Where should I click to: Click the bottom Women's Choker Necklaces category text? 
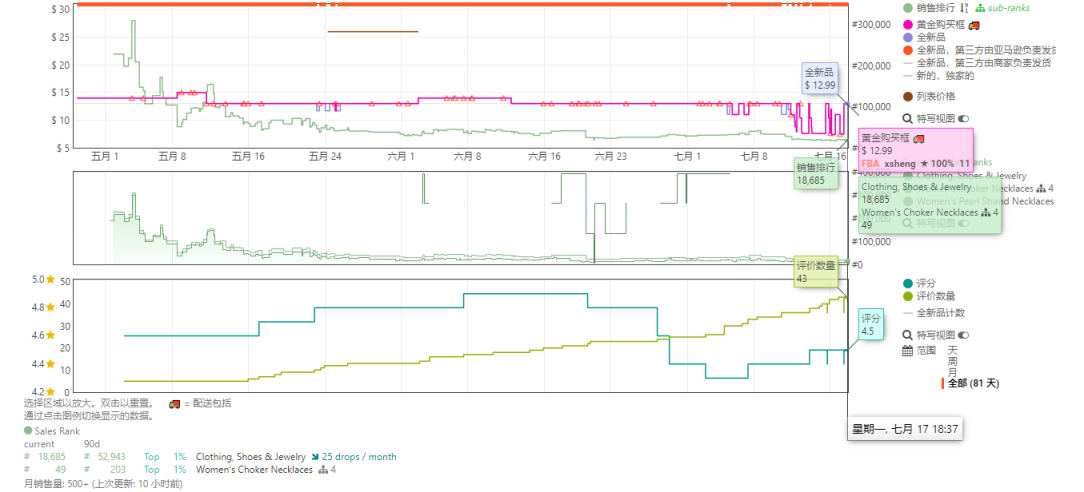click(x=254, y=470)
